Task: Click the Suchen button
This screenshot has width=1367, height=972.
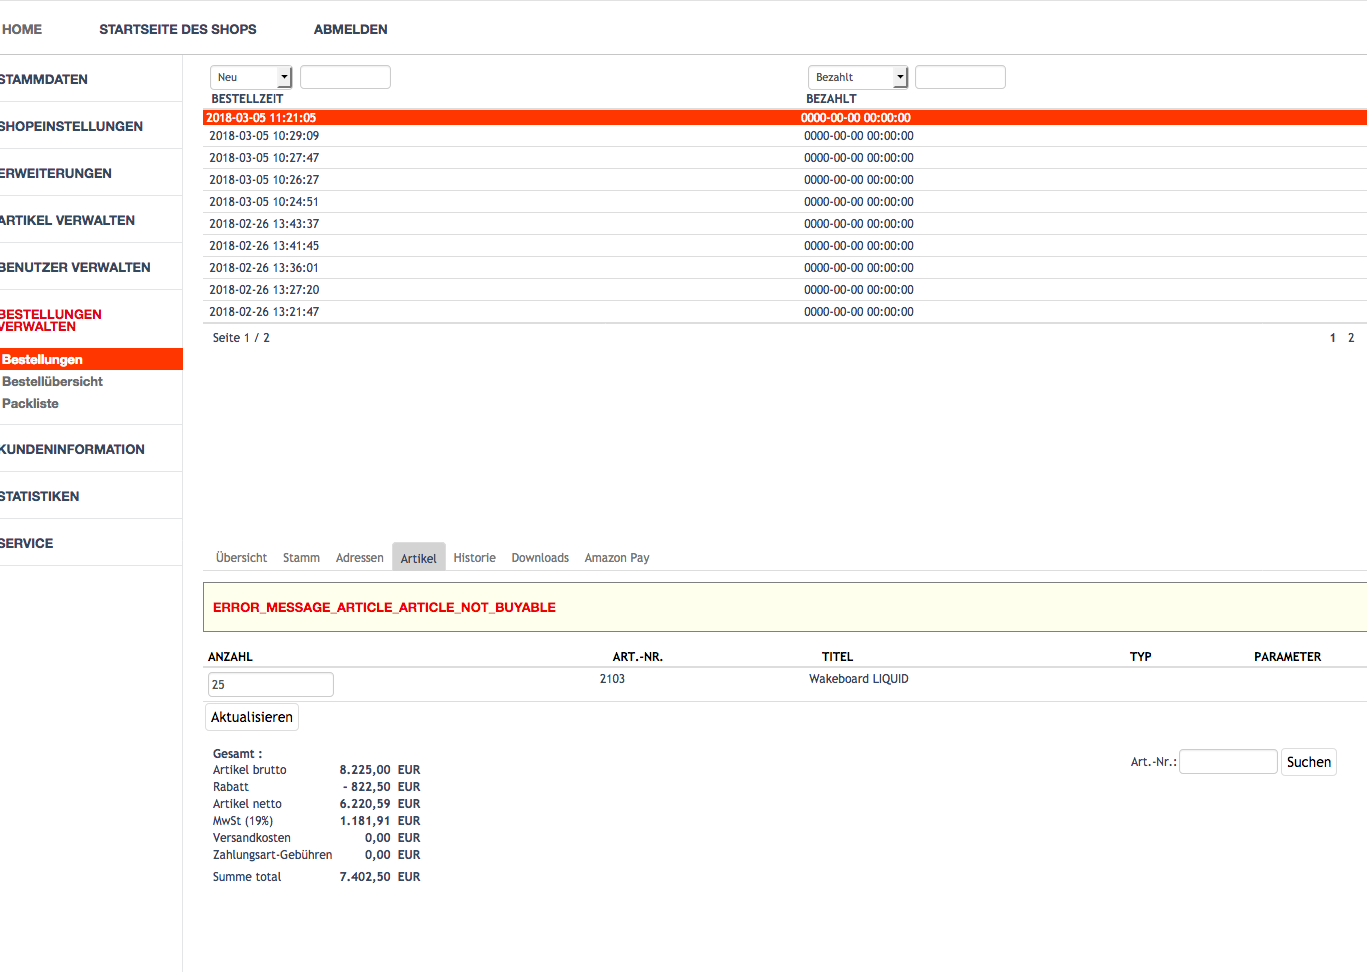Action: [1308, 762]
